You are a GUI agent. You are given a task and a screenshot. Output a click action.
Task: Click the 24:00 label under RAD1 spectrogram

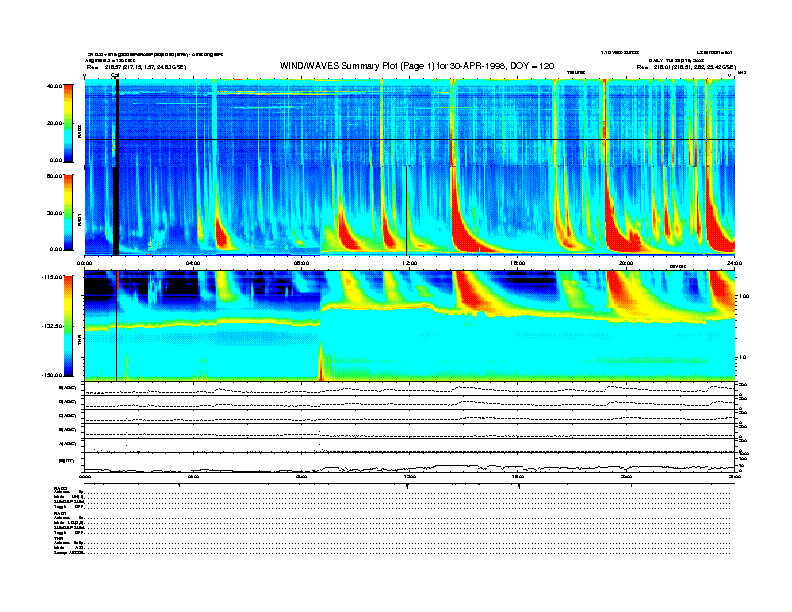coord(734,263)
